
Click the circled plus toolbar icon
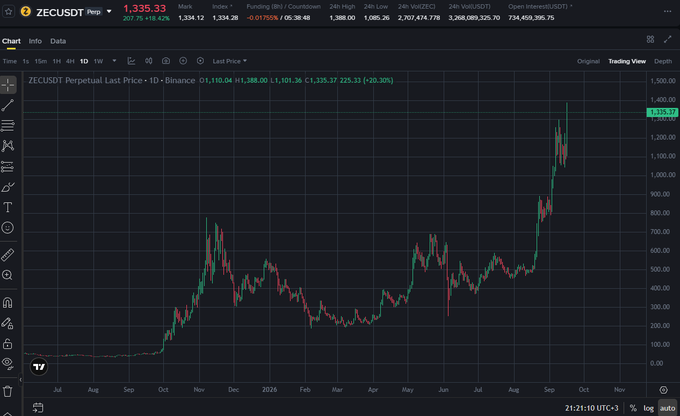tap(183, 61)
